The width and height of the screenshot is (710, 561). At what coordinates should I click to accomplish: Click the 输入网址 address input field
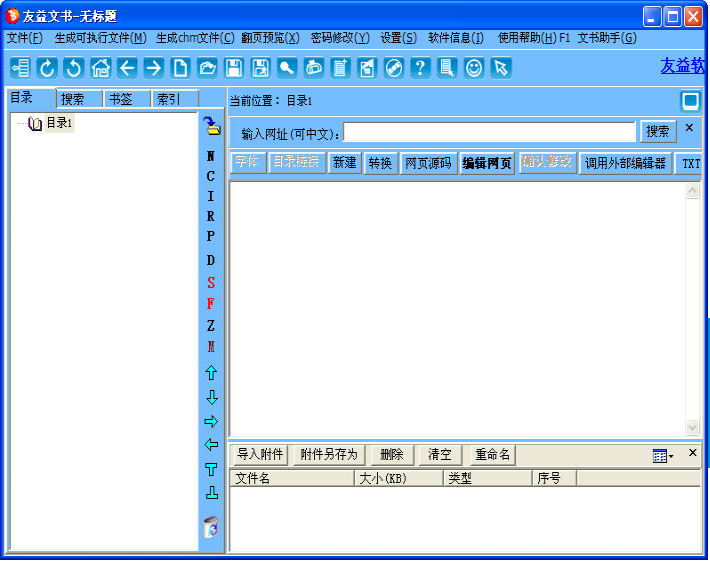pyautogui.click(x=490, y=132)
